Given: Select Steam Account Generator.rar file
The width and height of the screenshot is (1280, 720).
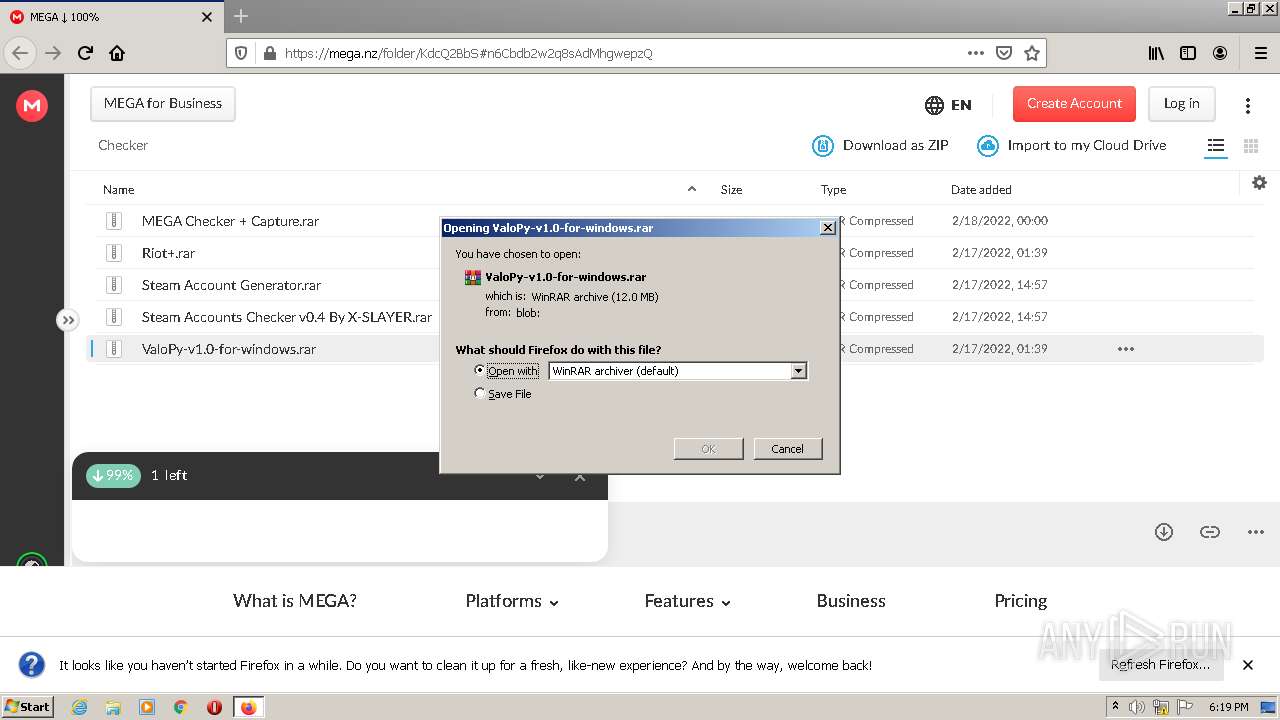Looking at the screenshot, I should (x=231, y=285).
